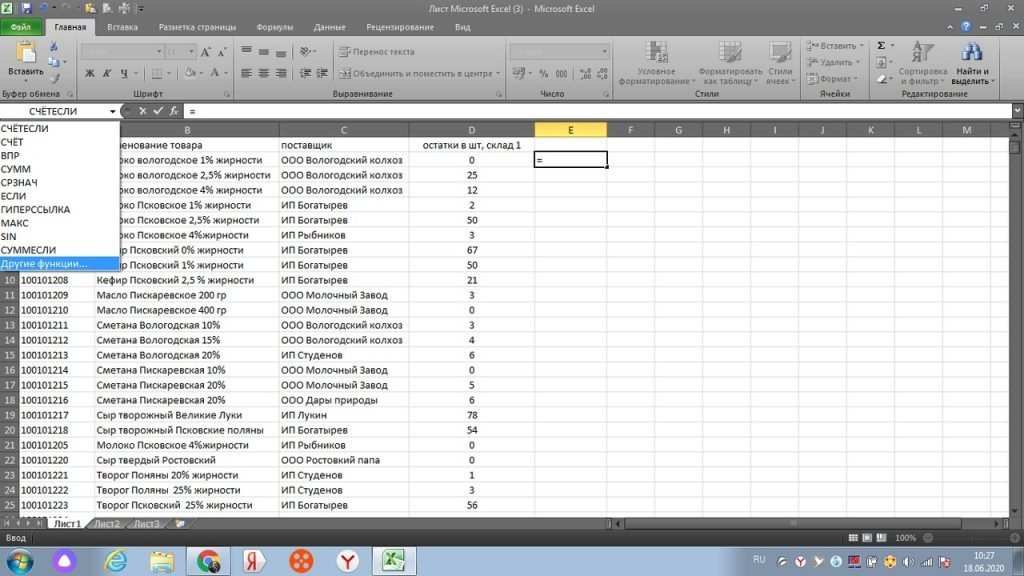Select the Bold (Ж) formatting icon
This screenshot has height=576, width=1024.
pyautogui.click(x=92, y=73)
